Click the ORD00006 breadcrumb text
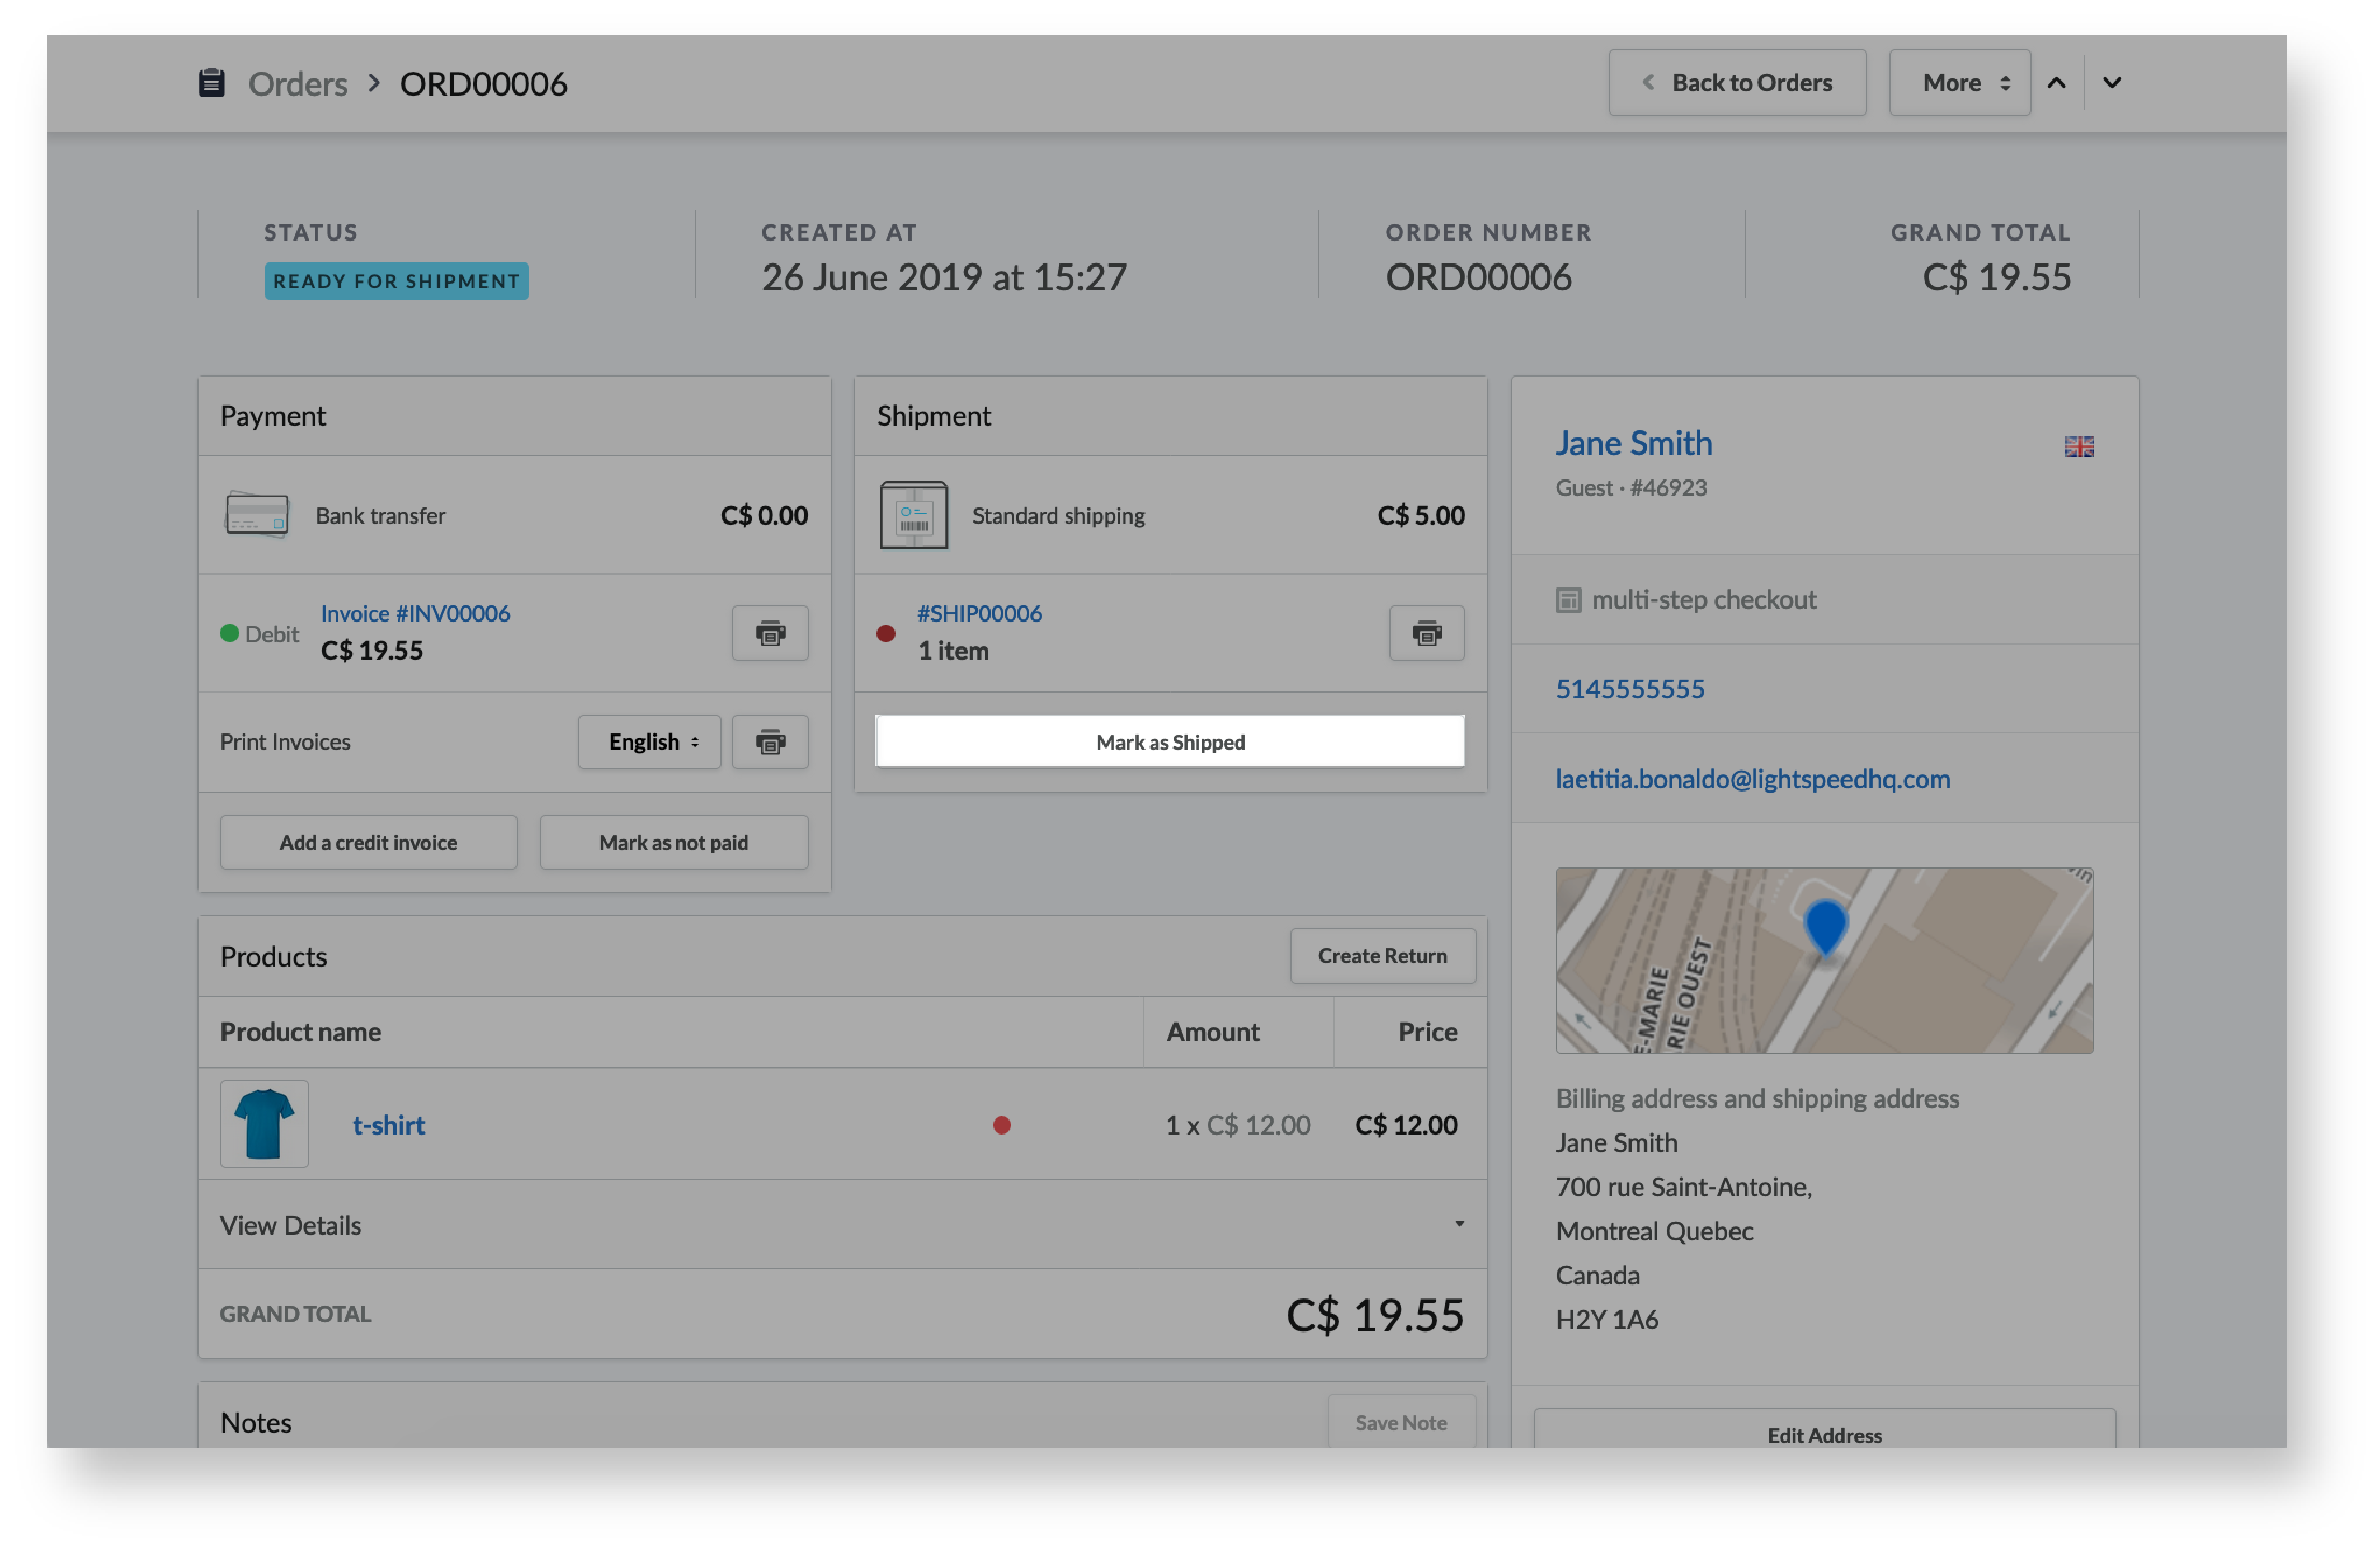This screenshot has width=2380, height=1553. [484, 84]
